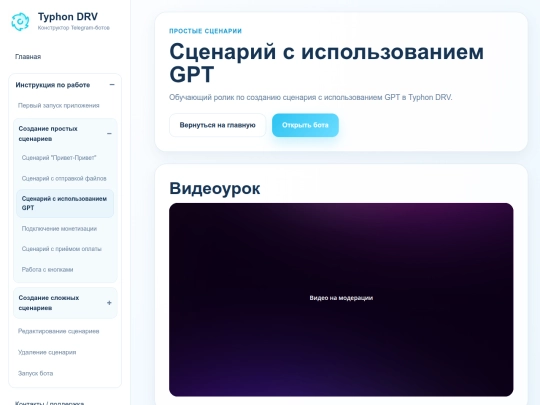
Task: Open Сценарий "Привет-Привет" page
Action: point(59,158)
